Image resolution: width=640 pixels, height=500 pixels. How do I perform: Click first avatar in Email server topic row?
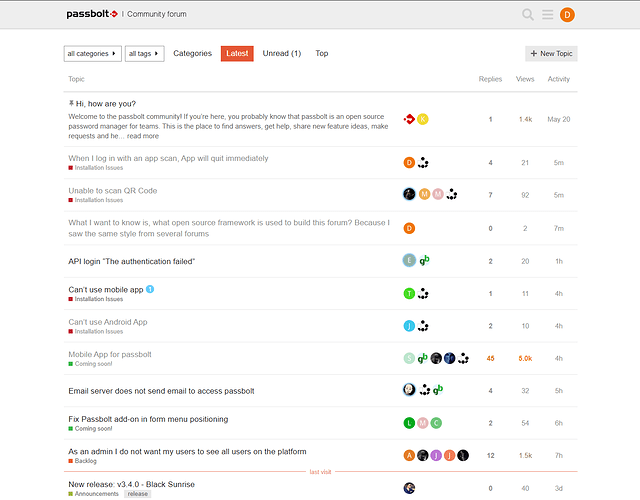click(409, 389)
